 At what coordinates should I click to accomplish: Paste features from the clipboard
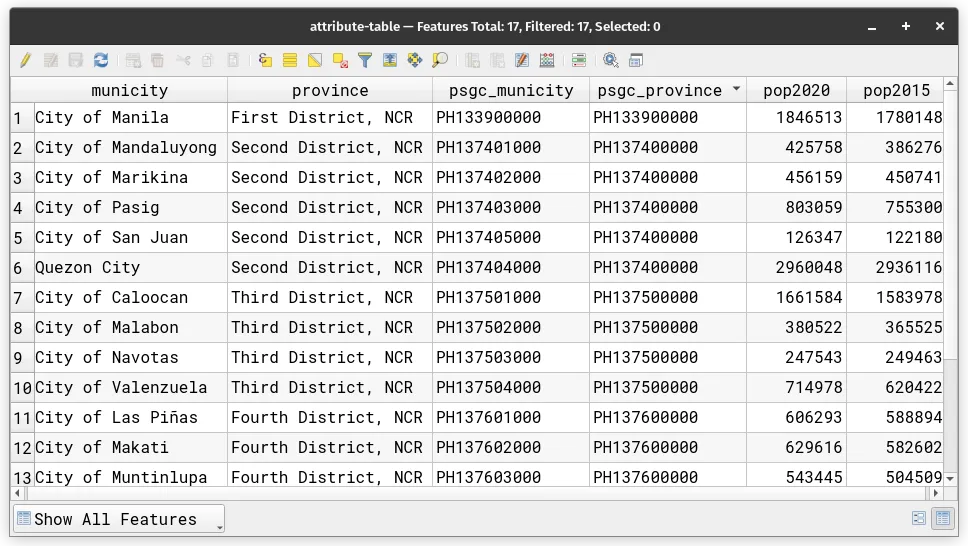click(233, 60)
